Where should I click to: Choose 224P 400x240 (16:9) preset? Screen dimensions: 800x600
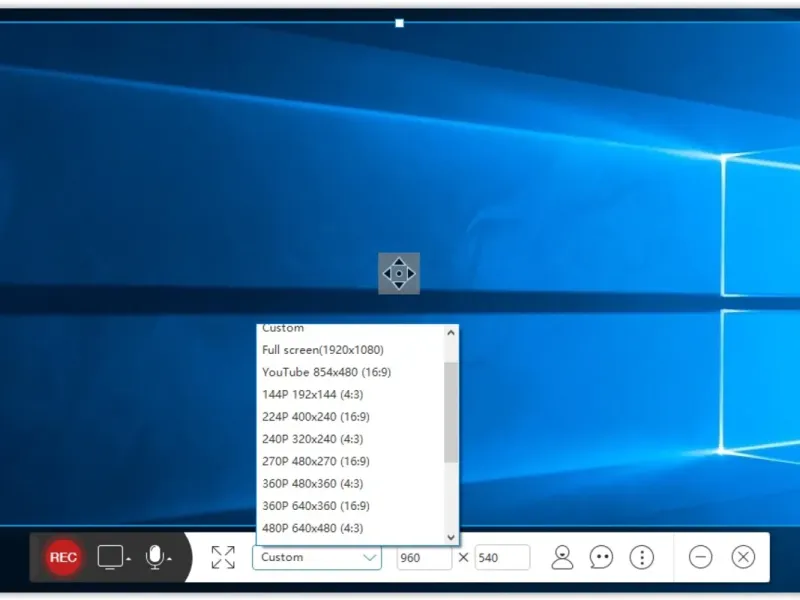click(x=351, y=417)
